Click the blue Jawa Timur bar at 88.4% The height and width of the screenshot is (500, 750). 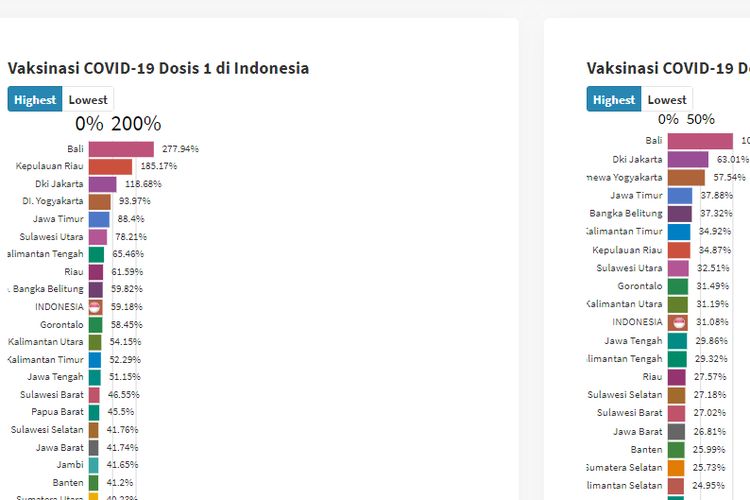(x=99, y=219)
